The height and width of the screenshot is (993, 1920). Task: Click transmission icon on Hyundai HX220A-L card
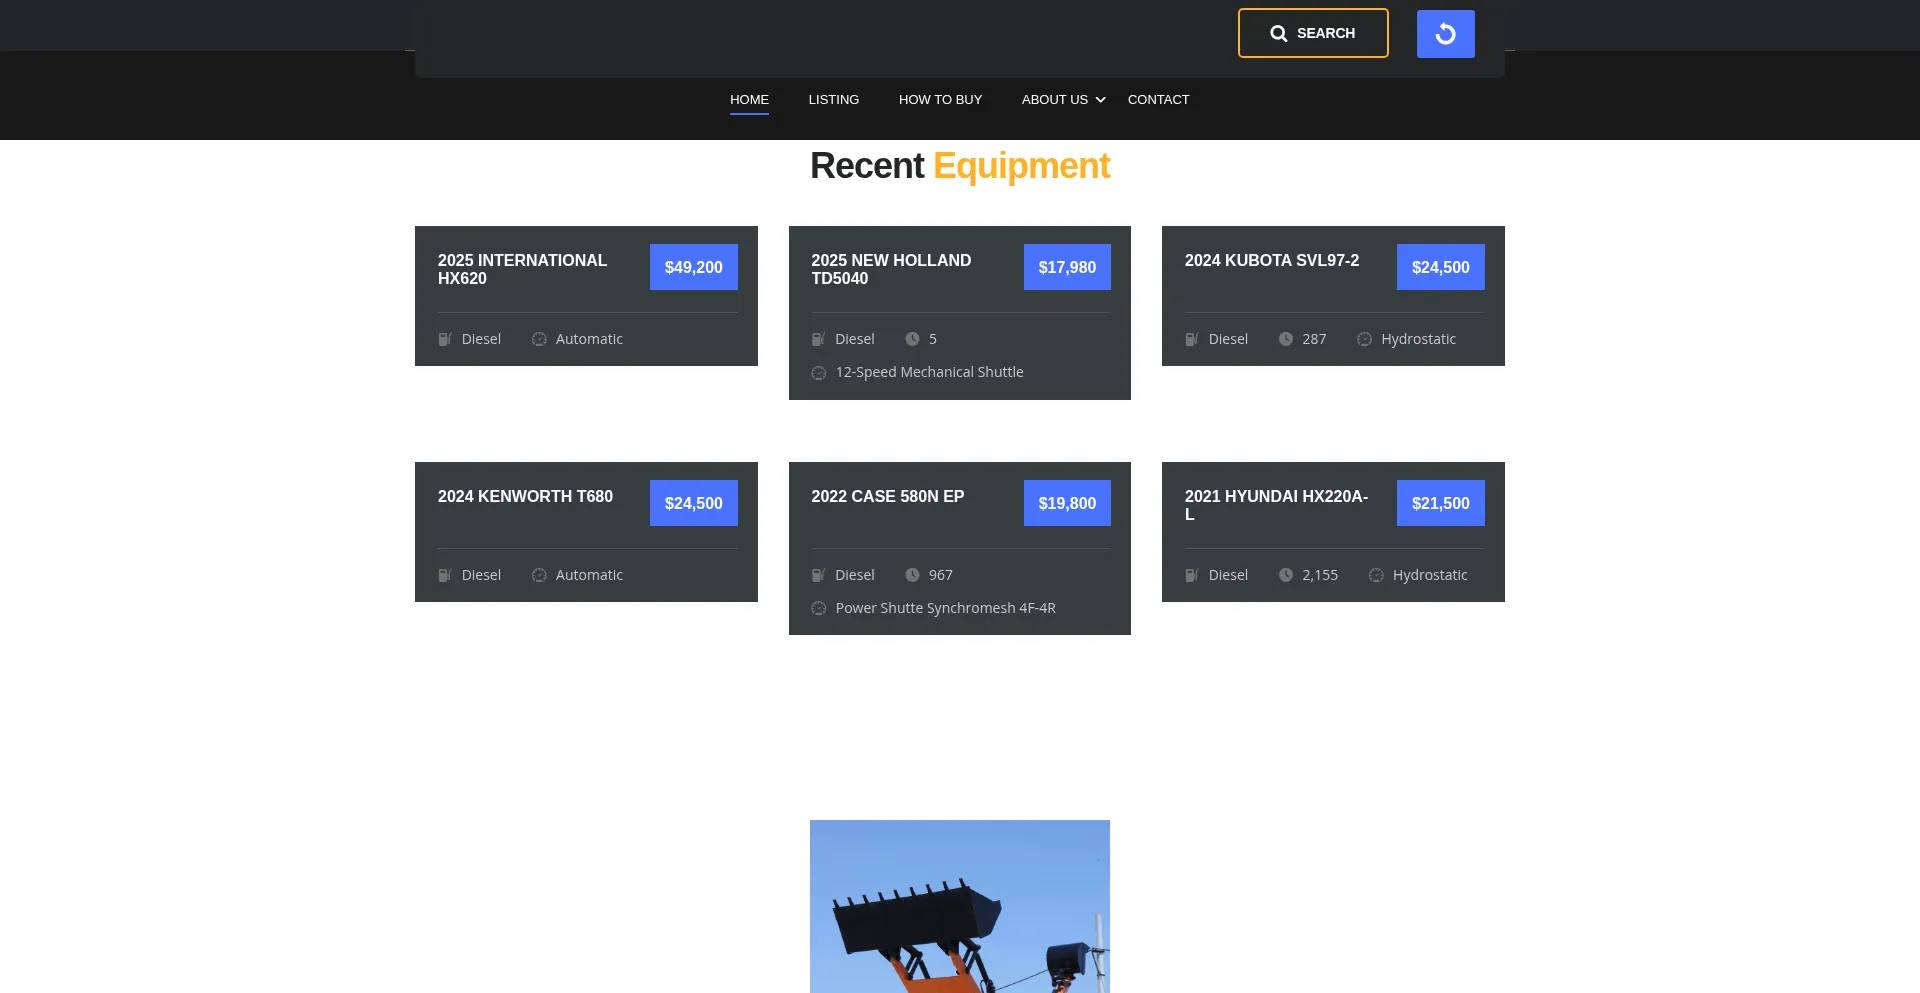tap(1376, 576)
